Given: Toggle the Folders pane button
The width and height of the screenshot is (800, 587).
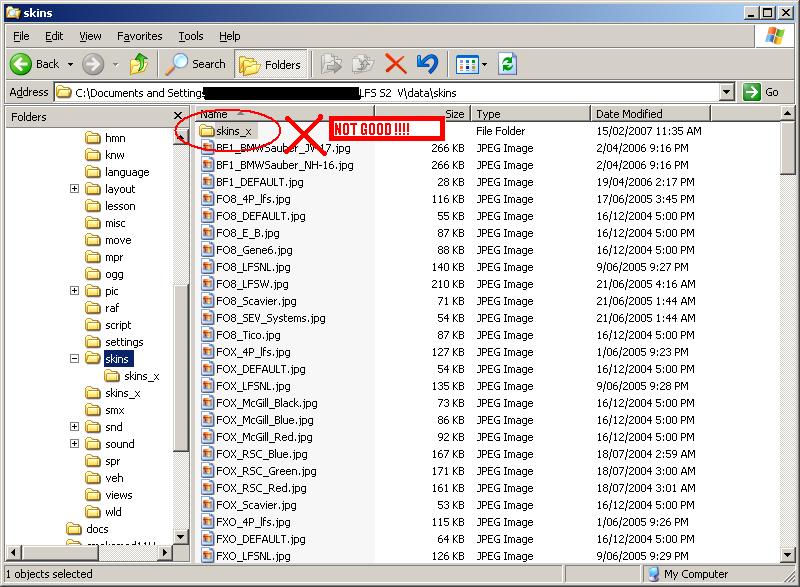Looking at the screenshot, I should pos(271,64).
